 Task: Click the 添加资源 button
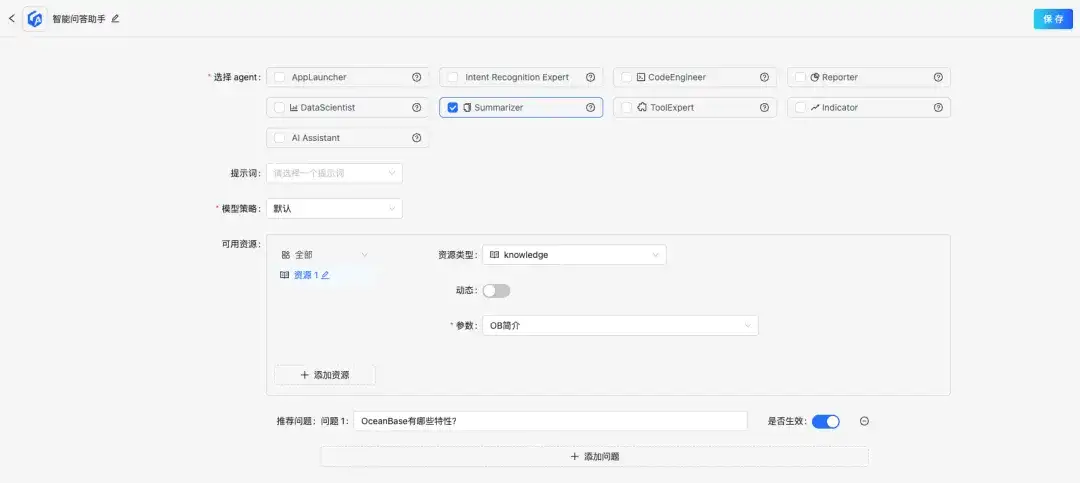click(x=324, y=375)
